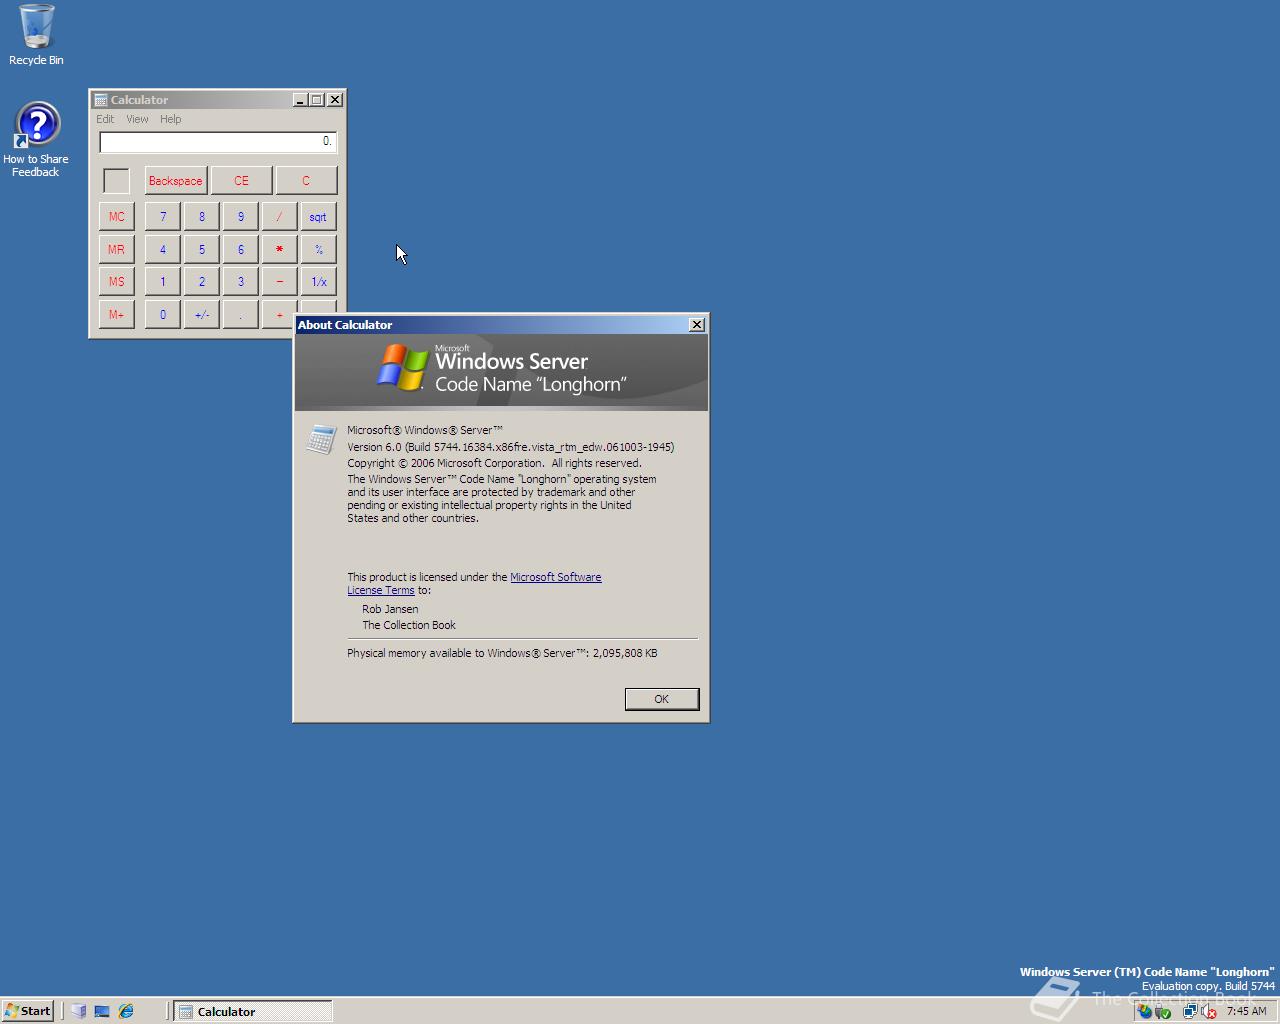Click the clock showing 7:45 AM
1280x1024 pixels.
[1246, 1011]
